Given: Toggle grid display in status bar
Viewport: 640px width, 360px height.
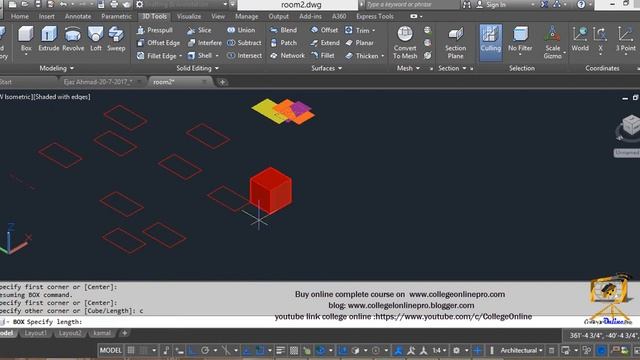Looking at the screenshot, I should click(x=131, y=350).
